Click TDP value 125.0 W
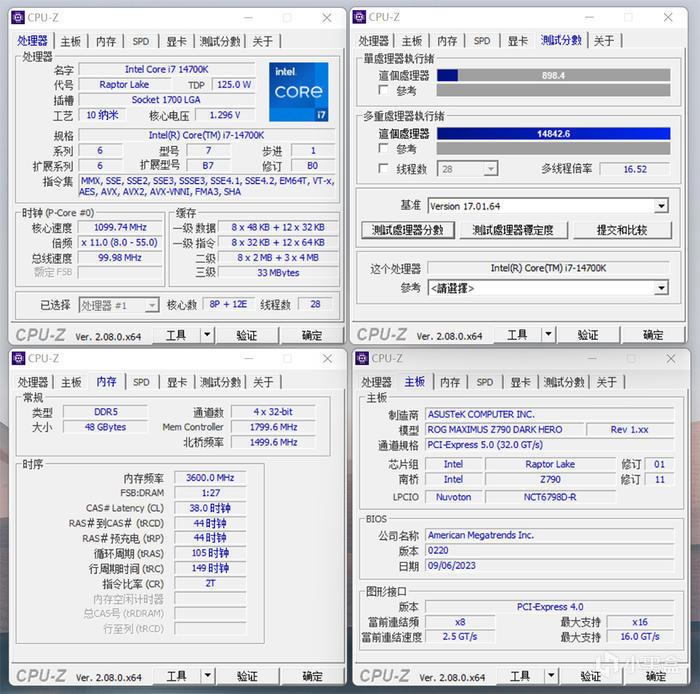Screen dimensions: 700x694 tap(233, 84)
